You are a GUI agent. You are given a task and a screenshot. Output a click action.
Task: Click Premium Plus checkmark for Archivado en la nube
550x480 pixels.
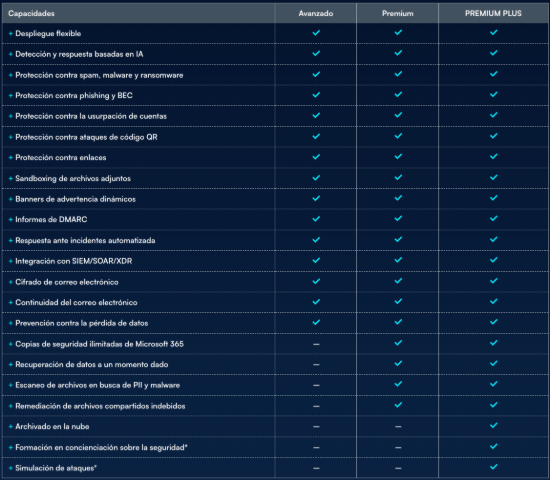[x=494, y=425]
